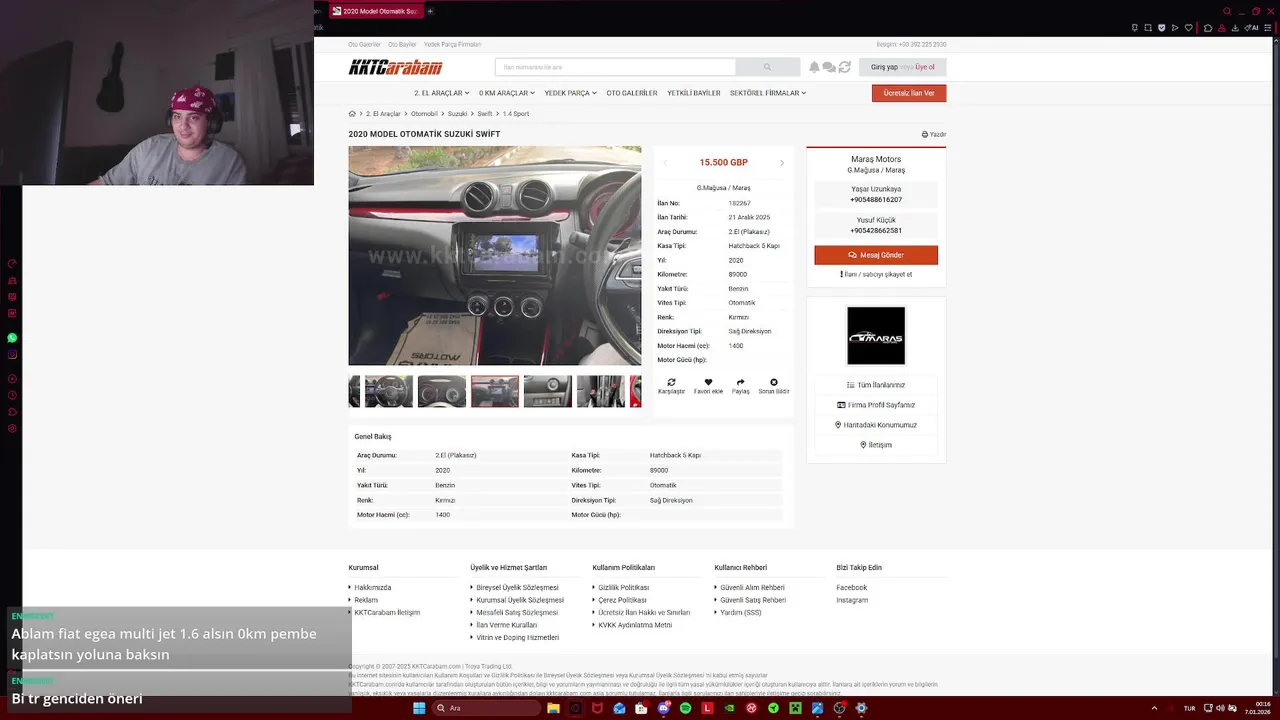Open WhatsApp in the browser sidebar

coord(12,338)
